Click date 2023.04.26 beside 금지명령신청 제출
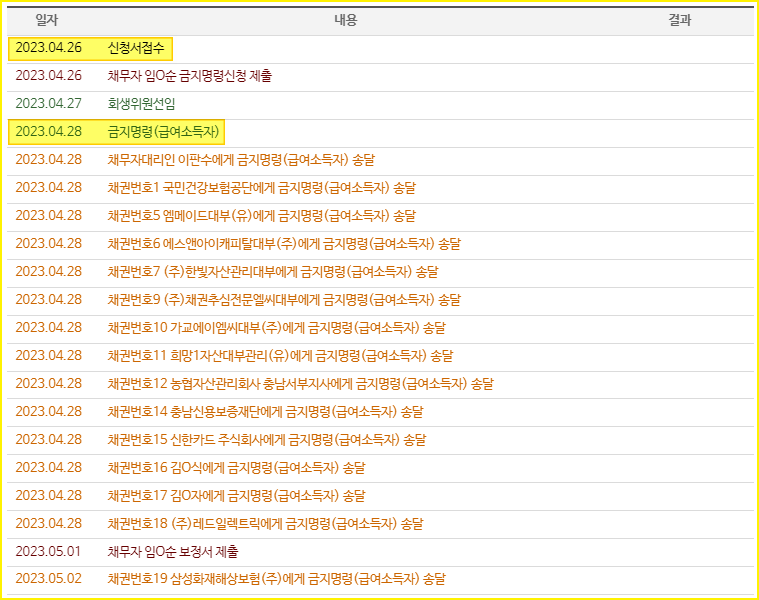 tap(48, 76)
